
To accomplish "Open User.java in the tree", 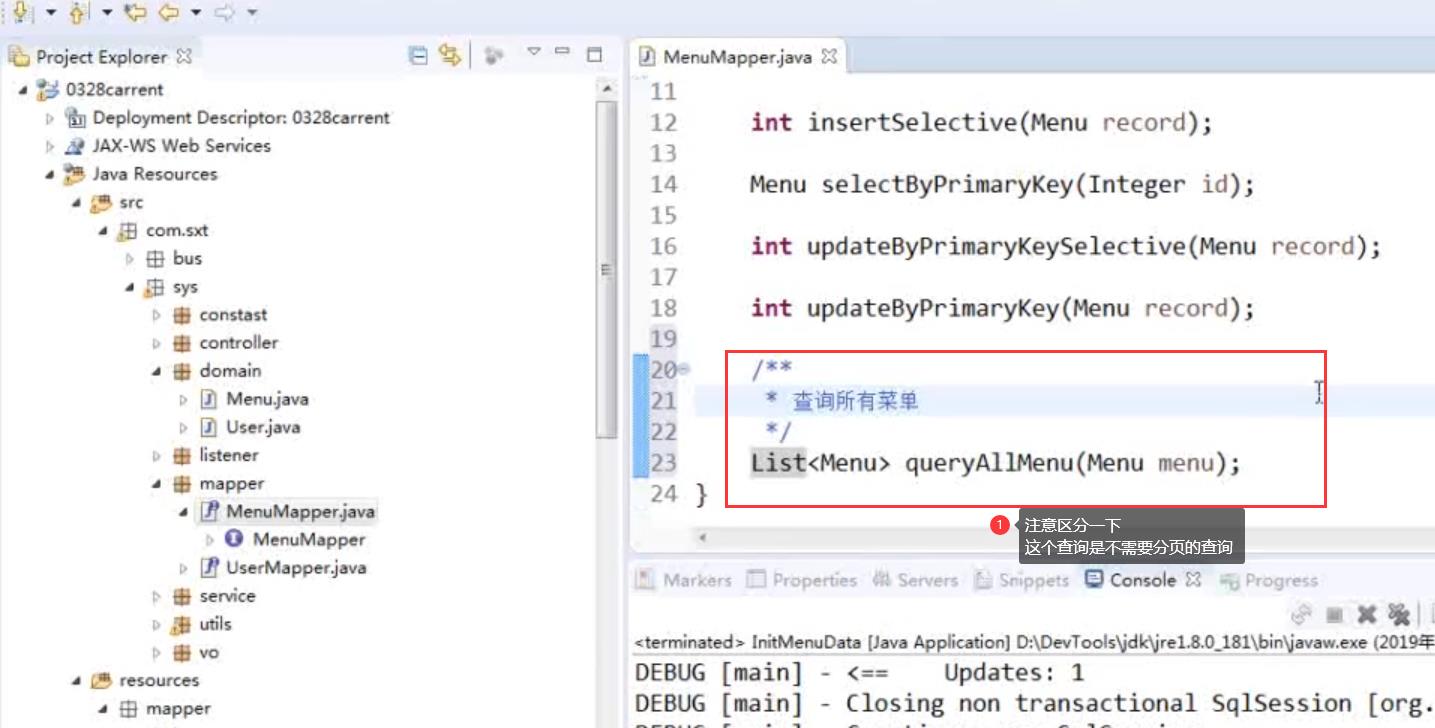I will click(263, 427).
